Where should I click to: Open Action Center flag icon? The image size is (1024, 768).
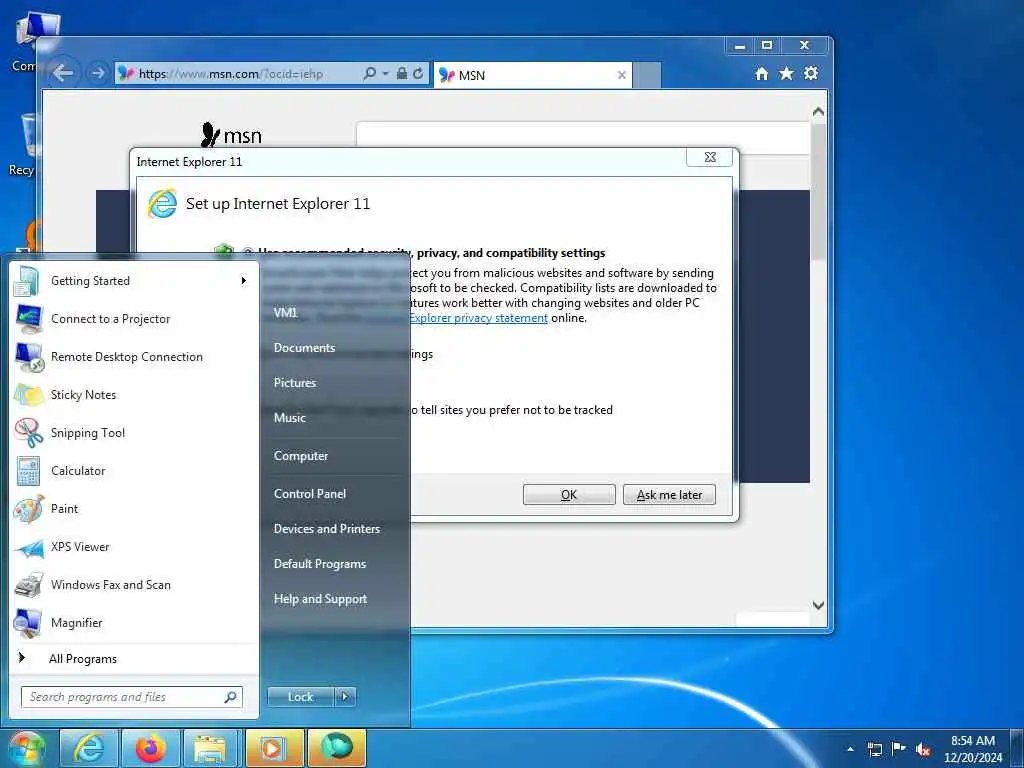click(x=899, y=749)
